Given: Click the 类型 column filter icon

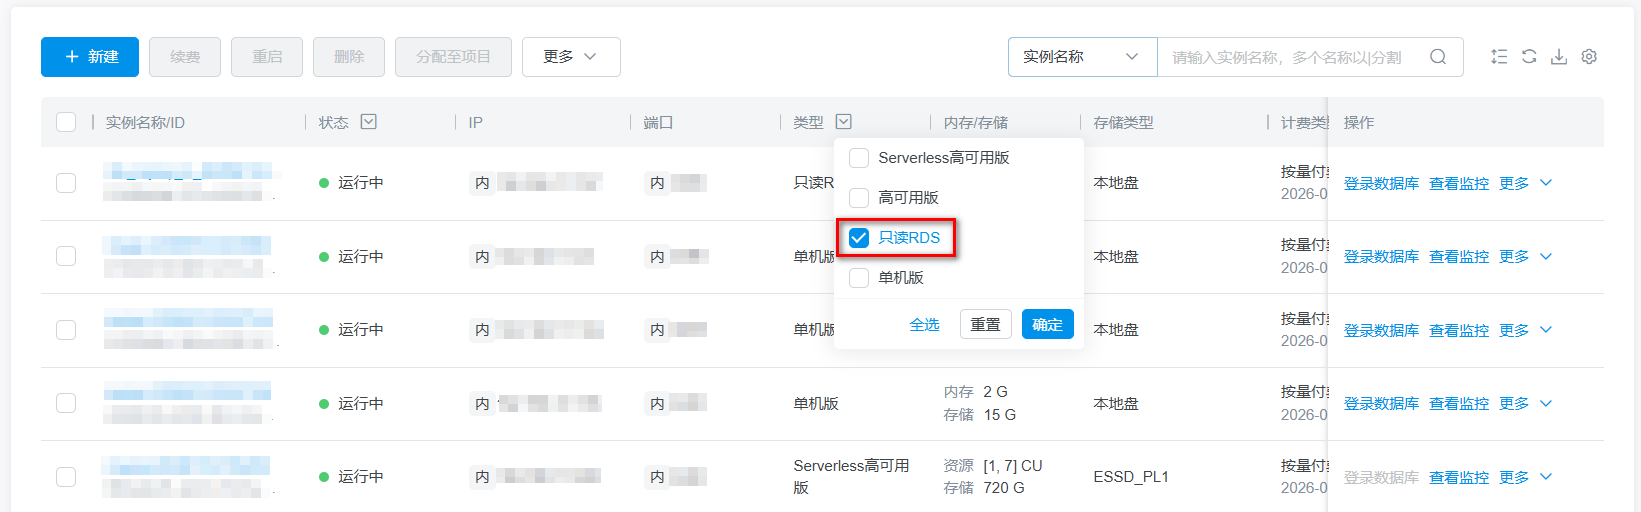Looking at the screenshot, I should [x=844, y=122].
